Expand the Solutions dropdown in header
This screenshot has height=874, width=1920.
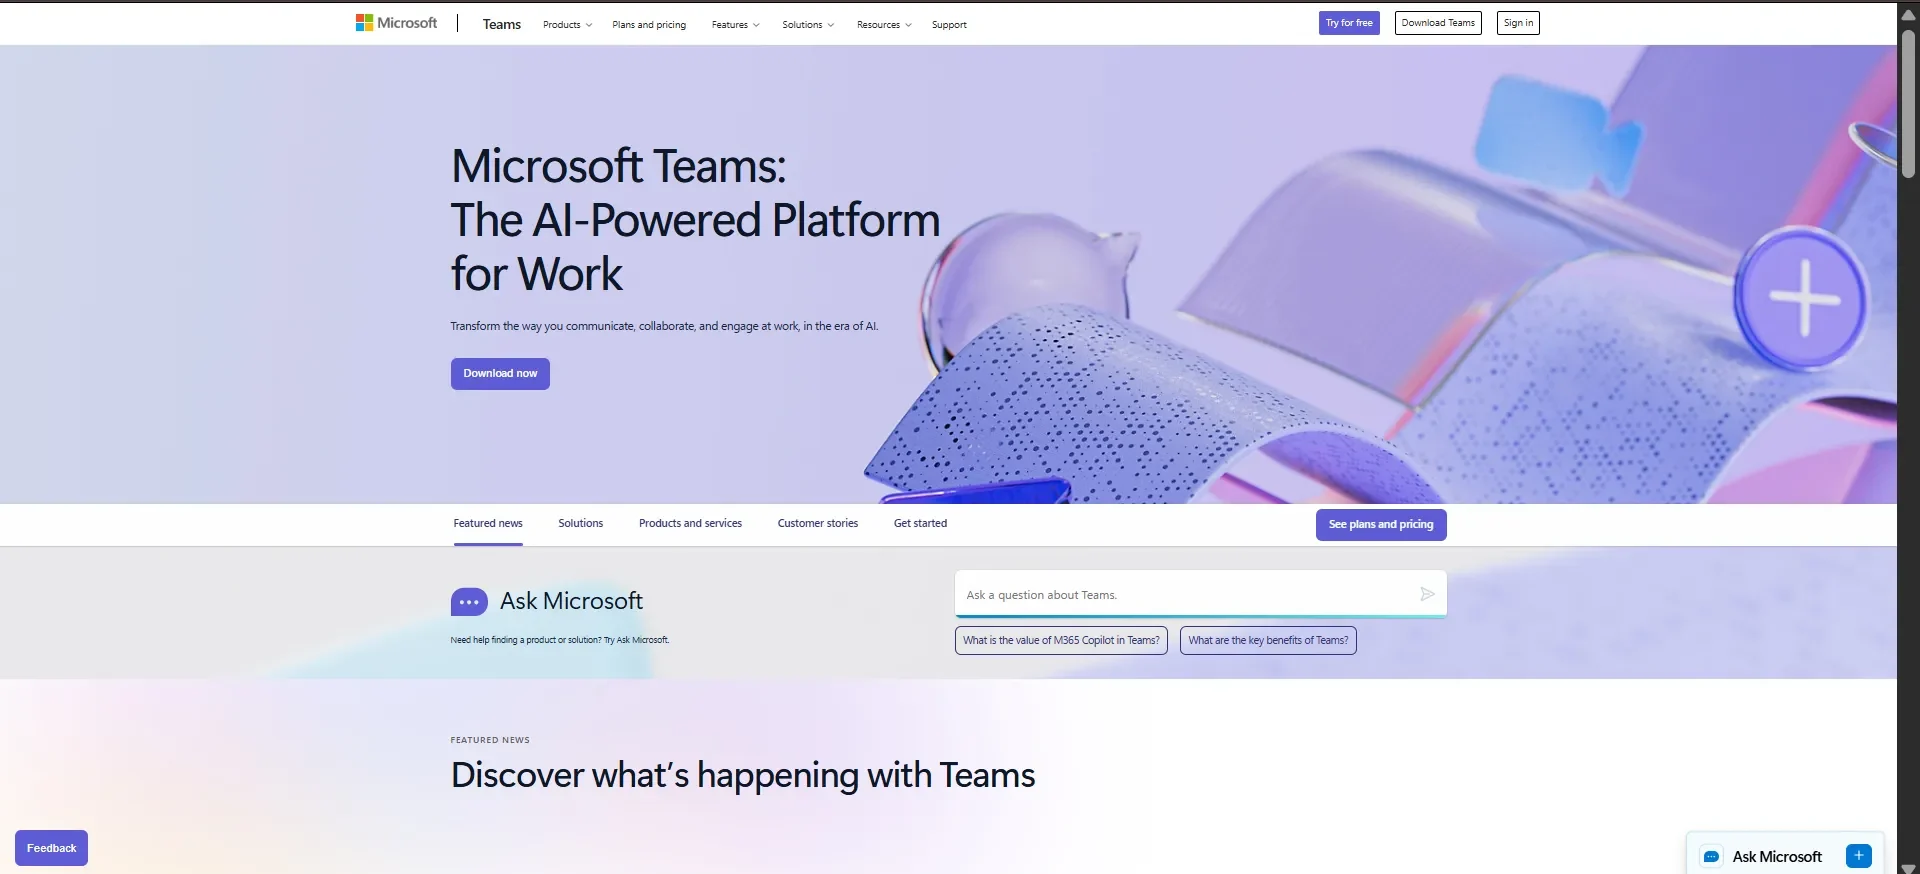click(808, 25)
